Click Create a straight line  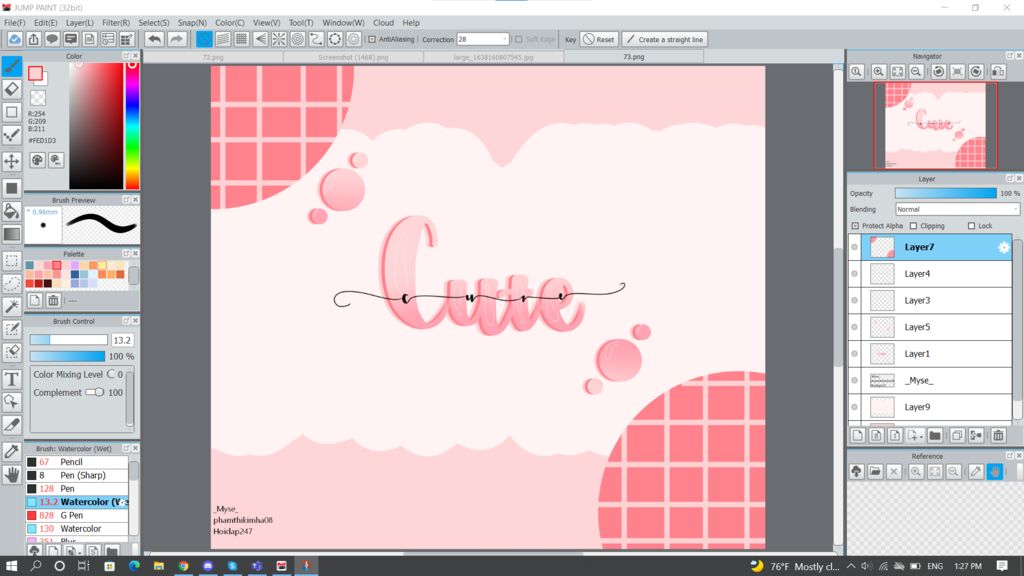pos(665,39)
